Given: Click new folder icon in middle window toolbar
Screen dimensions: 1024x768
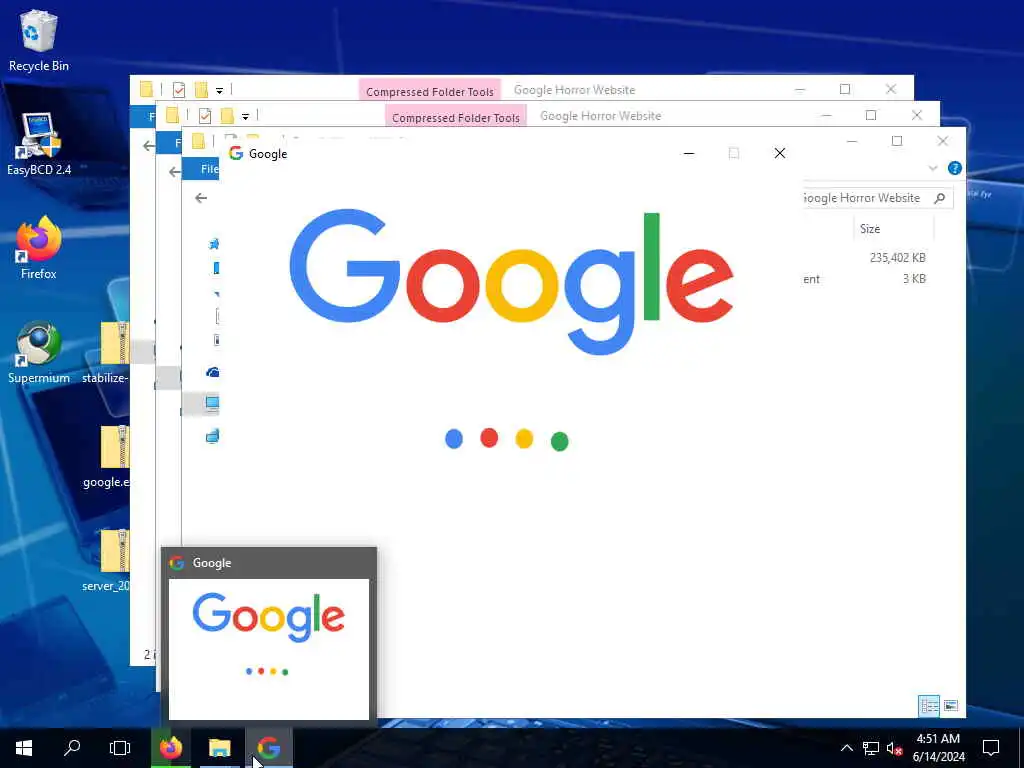Looking at the screenshot, I should tap(227, 116).
